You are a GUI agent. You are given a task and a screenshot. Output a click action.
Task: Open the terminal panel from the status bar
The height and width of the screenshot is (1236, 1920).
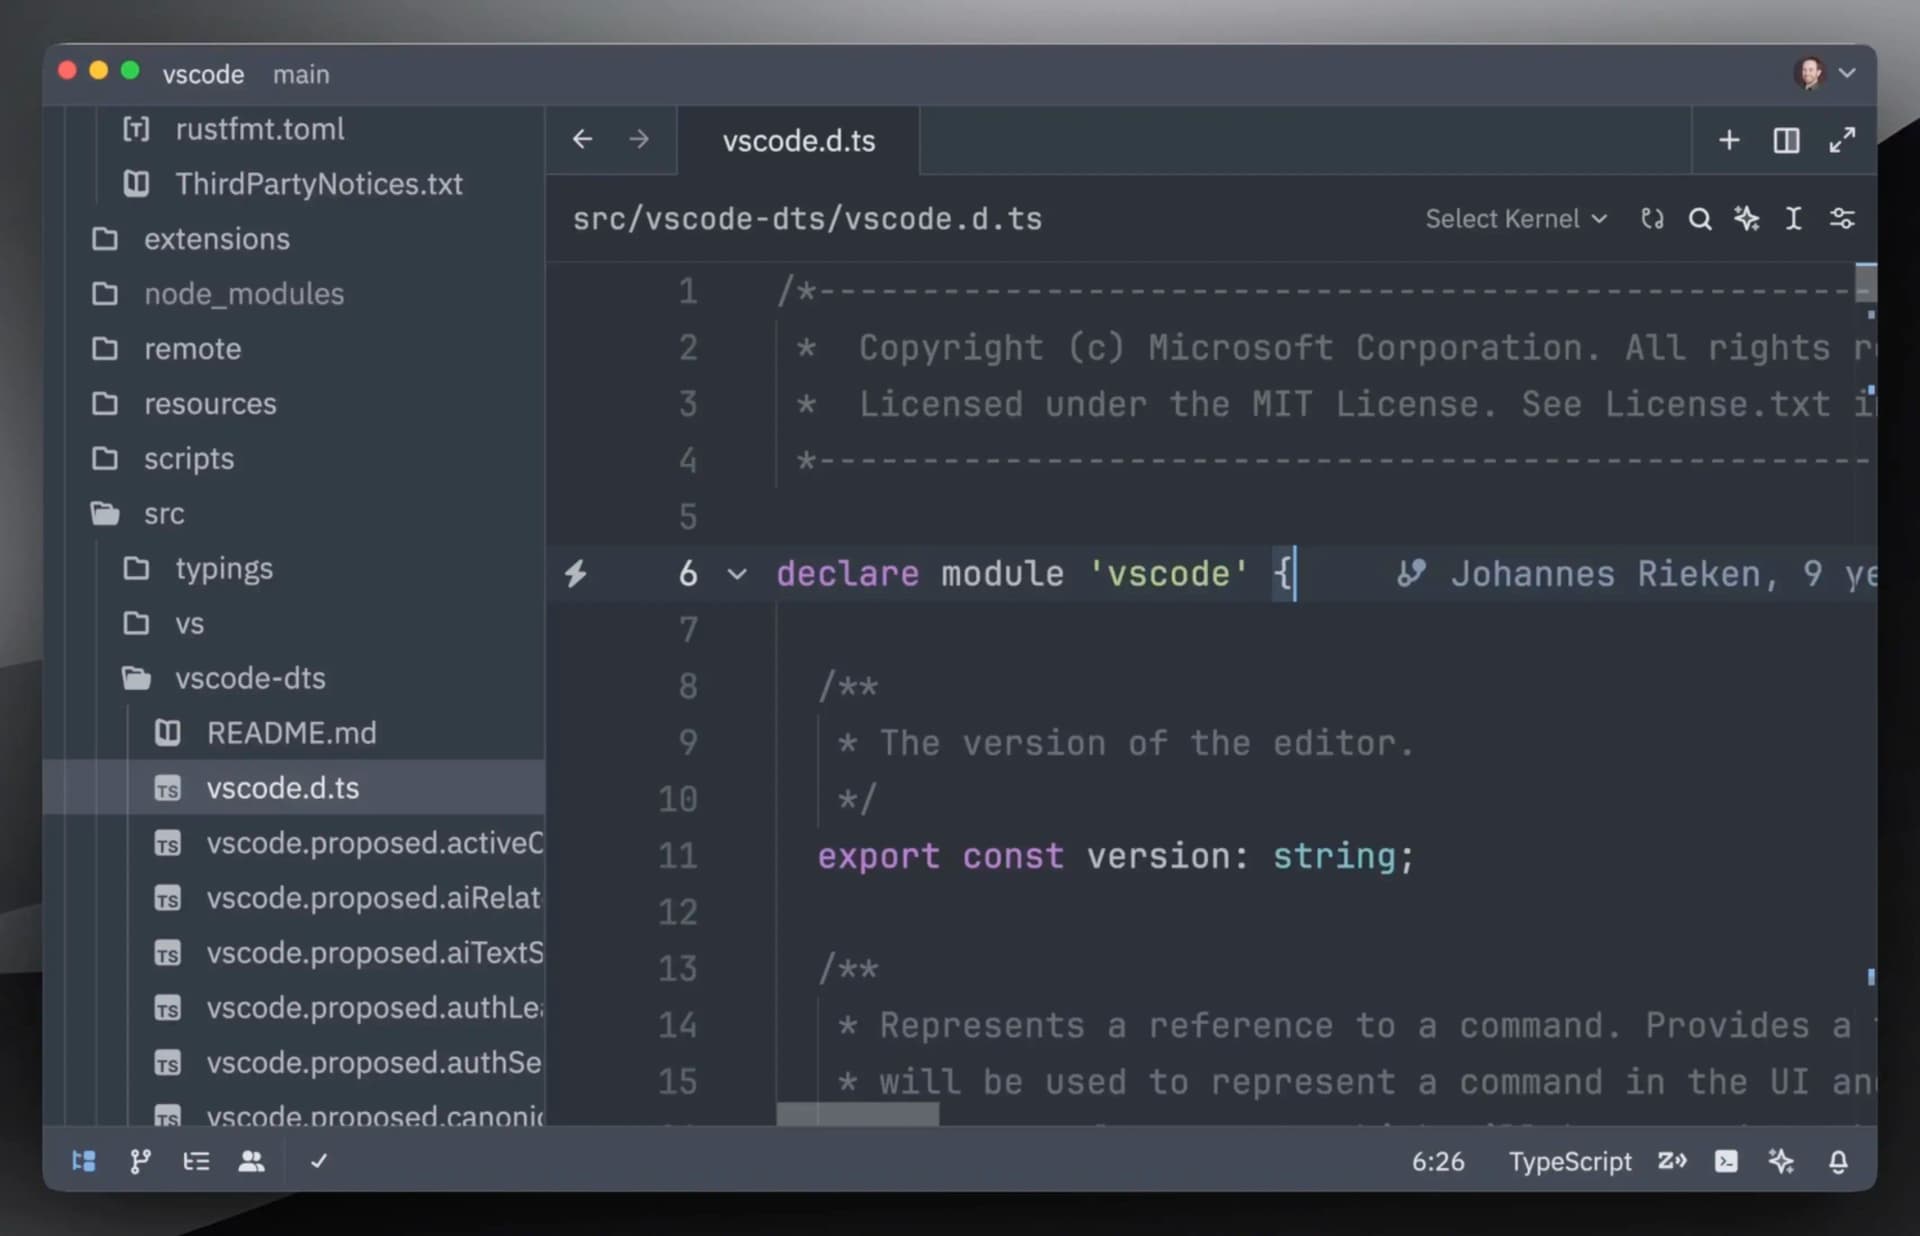pos(1727,1161)
